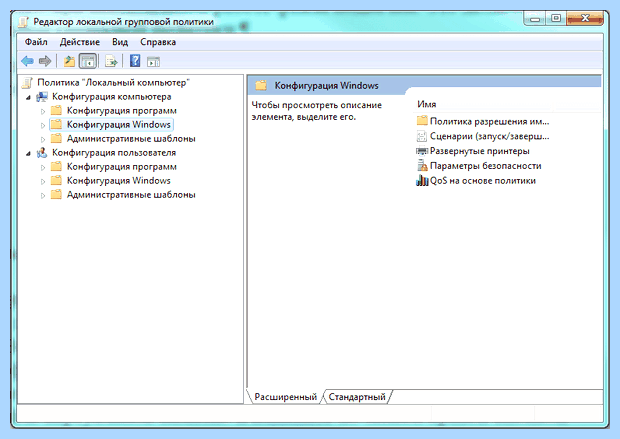Minimize the Редактор локальной групповой политики window
Screen dimensions: 620x439
535,19
